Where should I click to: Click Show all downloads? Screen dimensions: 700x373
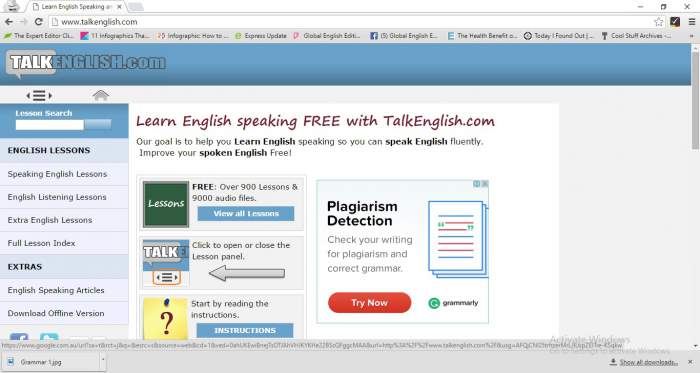click(644, 362)
